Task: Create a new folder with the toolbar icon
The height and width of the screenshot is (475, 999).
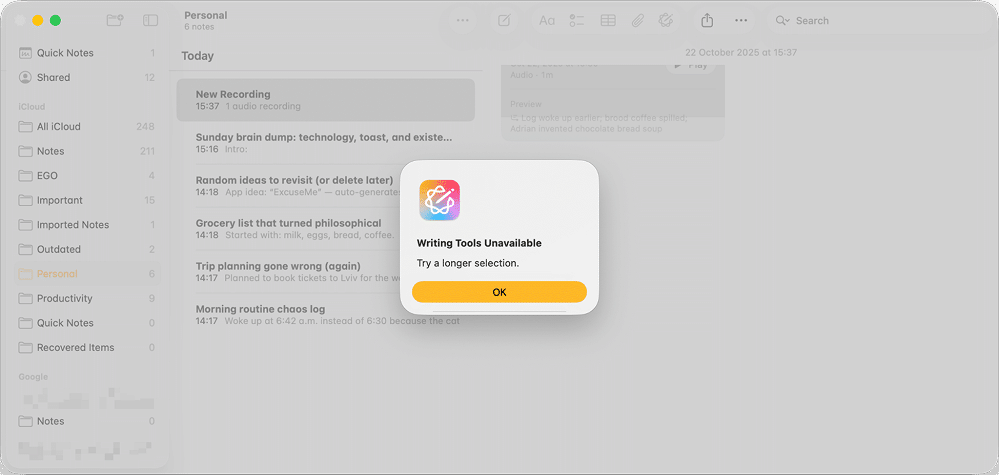Action: 115,20
